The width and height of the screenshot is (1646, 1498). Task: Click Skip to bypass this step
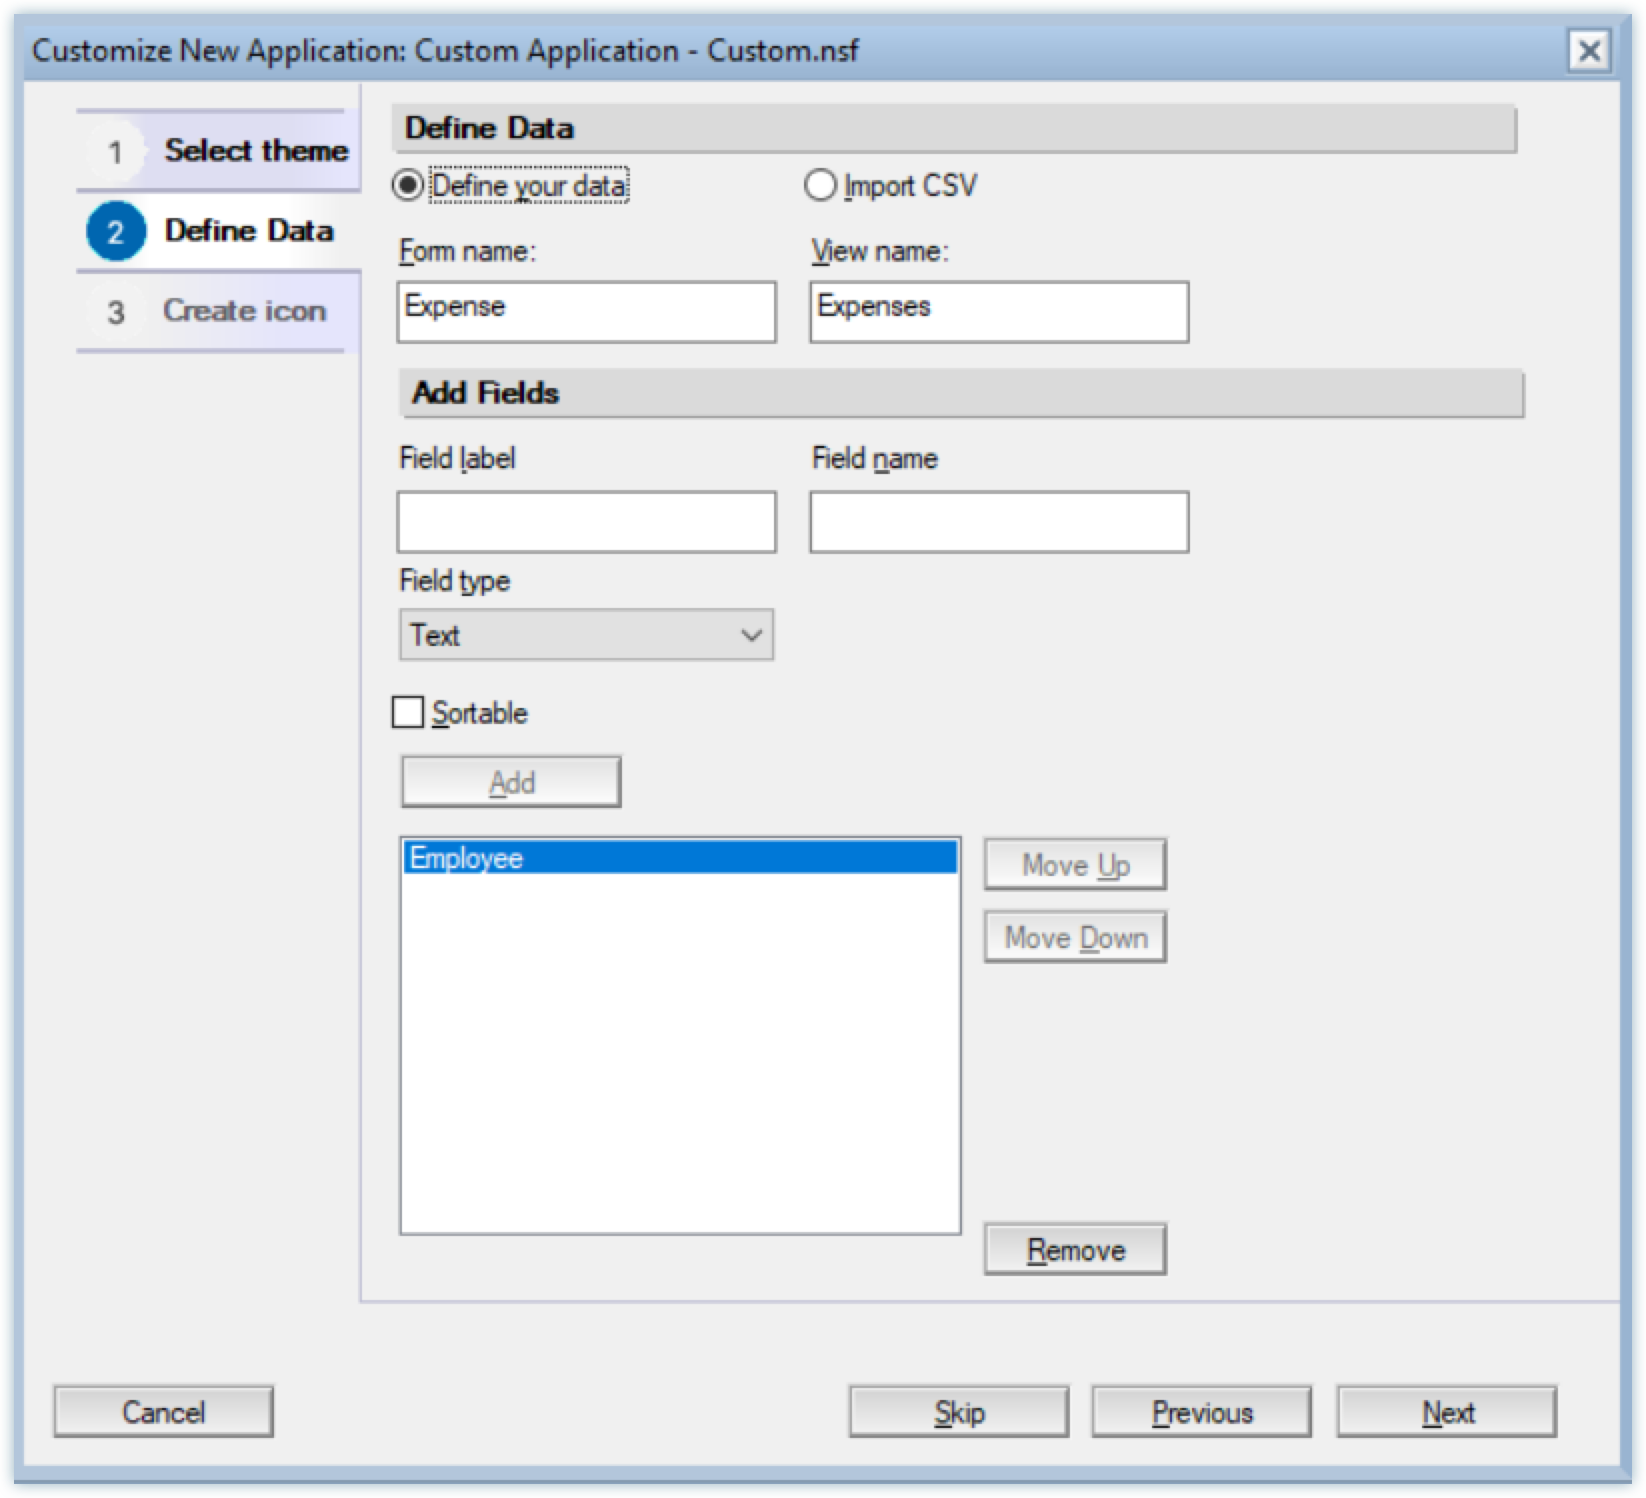click(958, 1411)
